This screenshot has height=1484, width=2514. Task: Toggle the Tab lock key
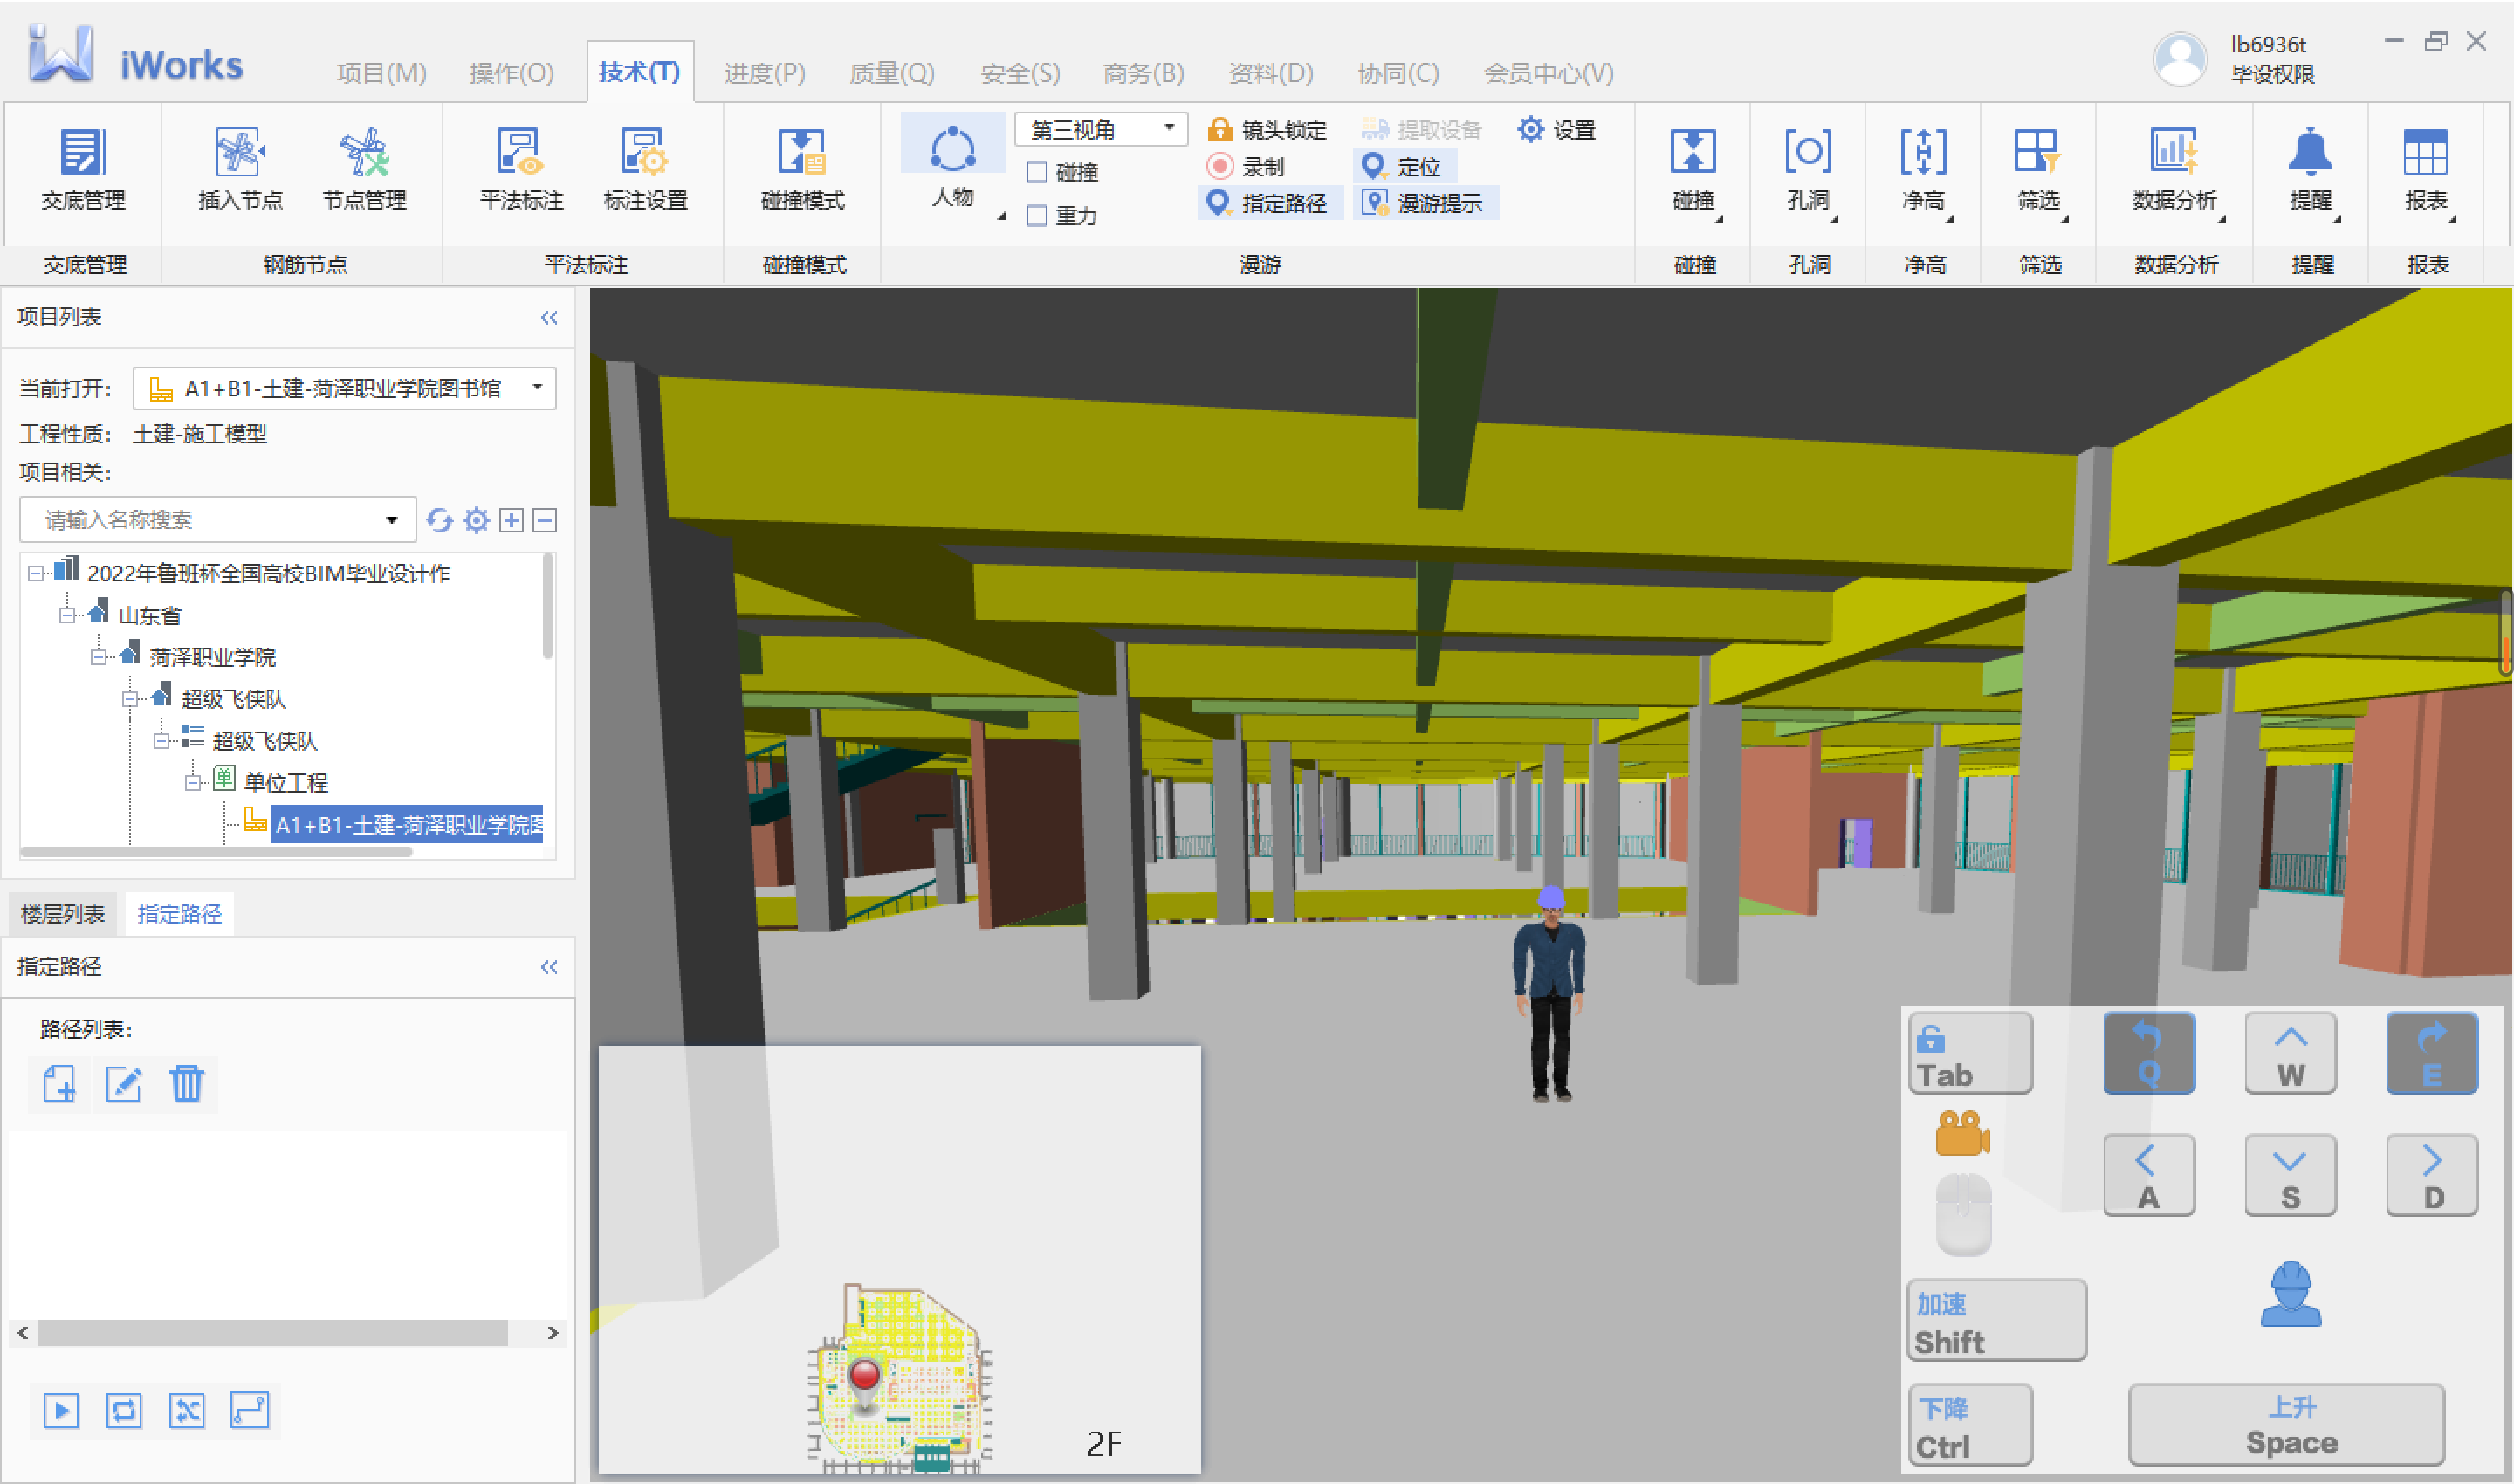(x=1970, y=1054)
